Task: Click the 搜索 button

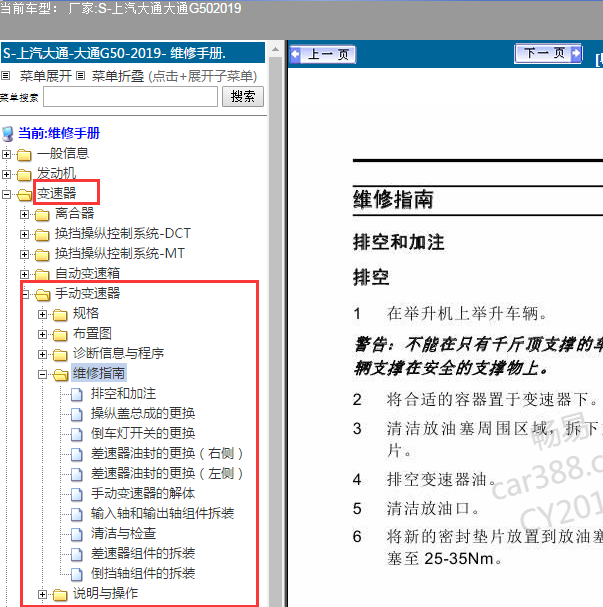Action: click(243, 96)
